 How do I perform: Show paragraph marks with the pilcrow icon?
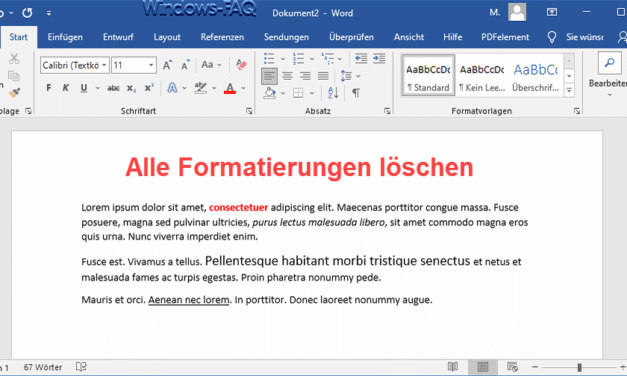tap(355, 93)
